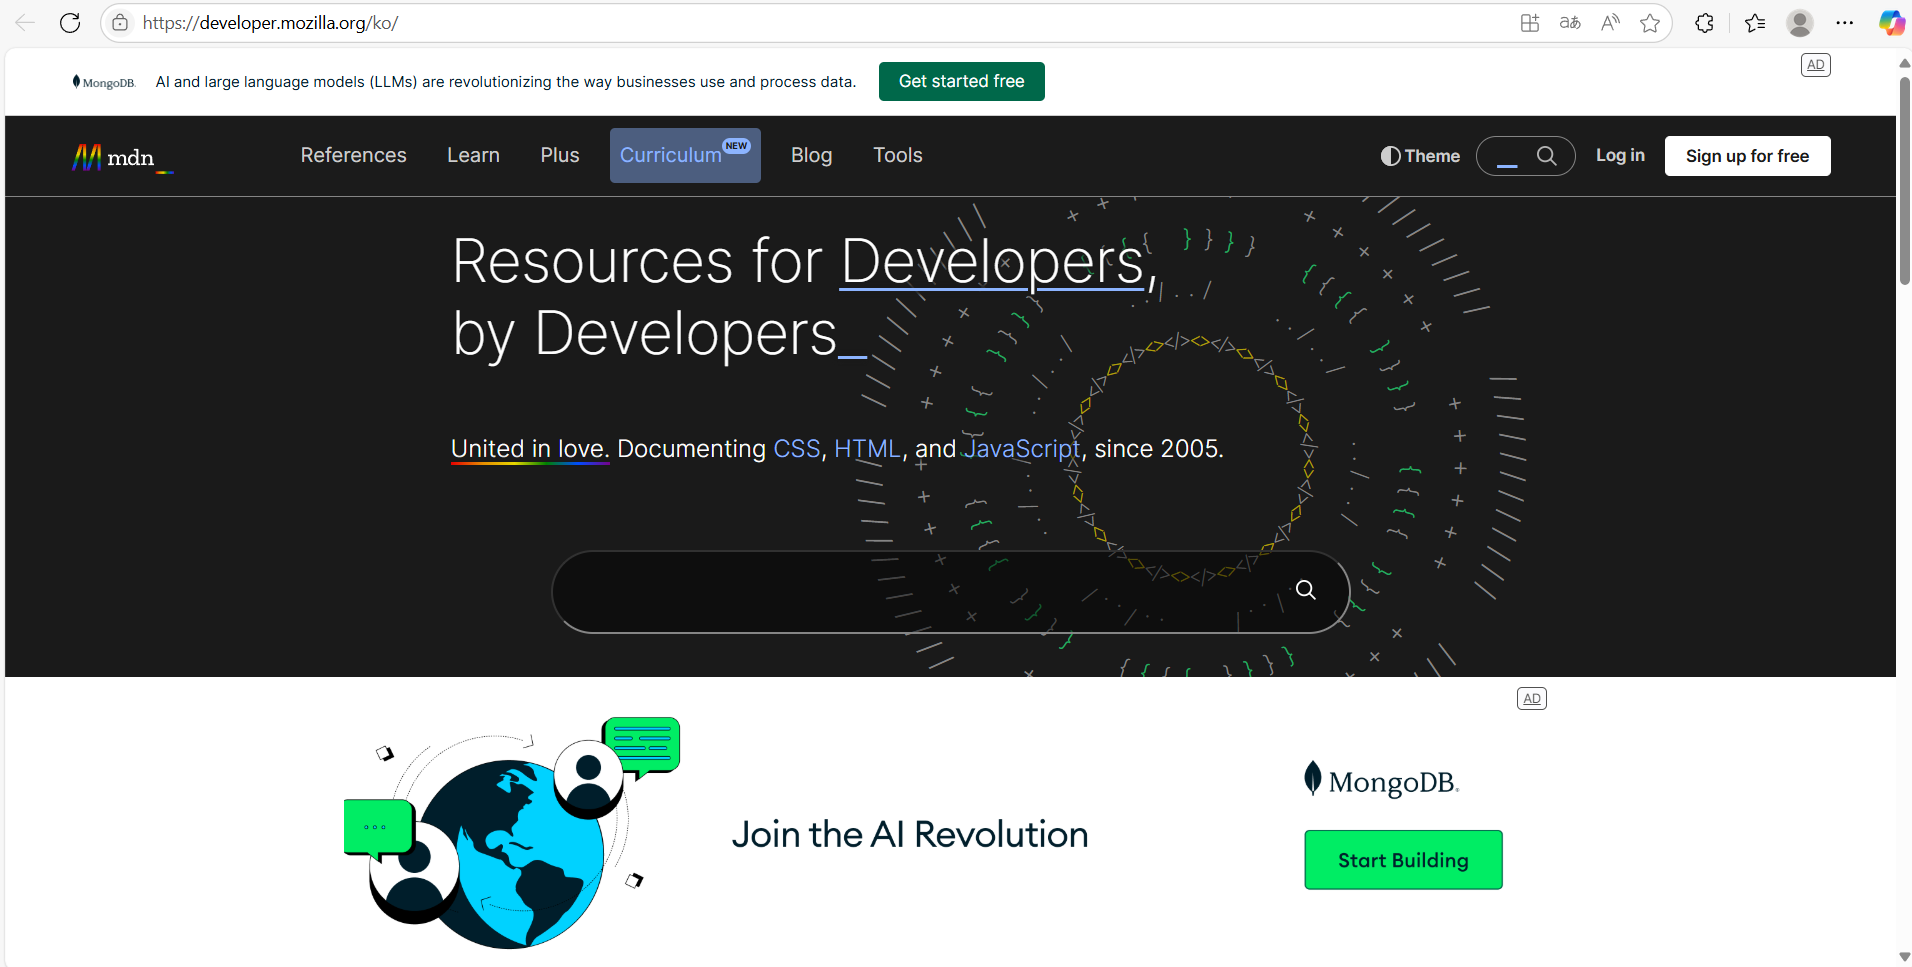The image size is (1912, 967).
Task: Open the Copilot sidebar icon
Action: 1891,23
